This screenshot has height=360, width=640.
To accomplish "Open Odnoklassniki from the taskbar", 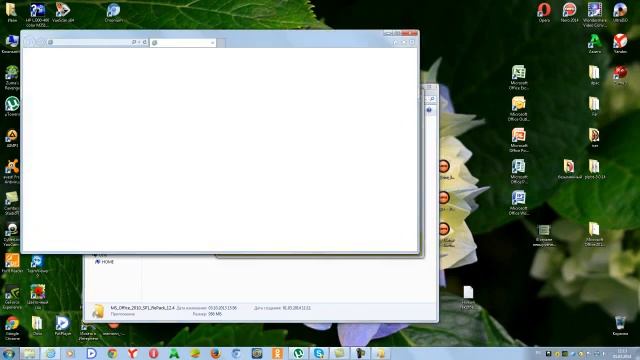I will pos(278,353).
